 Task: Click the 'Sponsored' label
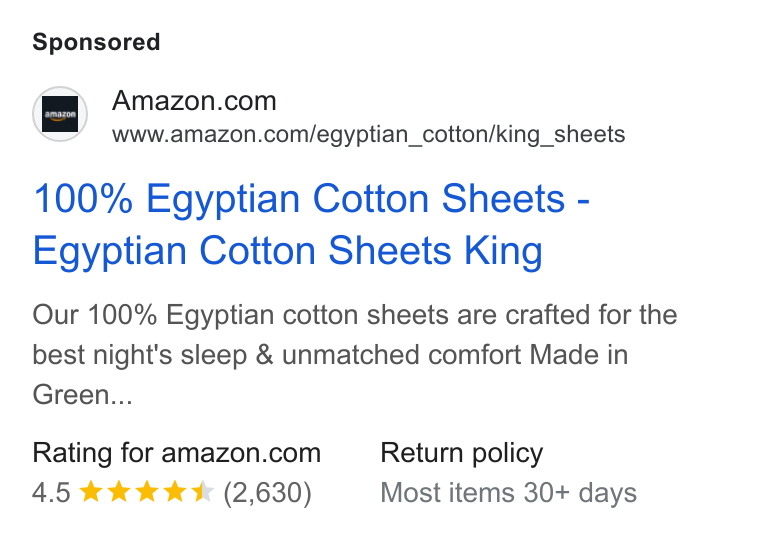[x=96, y=42]
